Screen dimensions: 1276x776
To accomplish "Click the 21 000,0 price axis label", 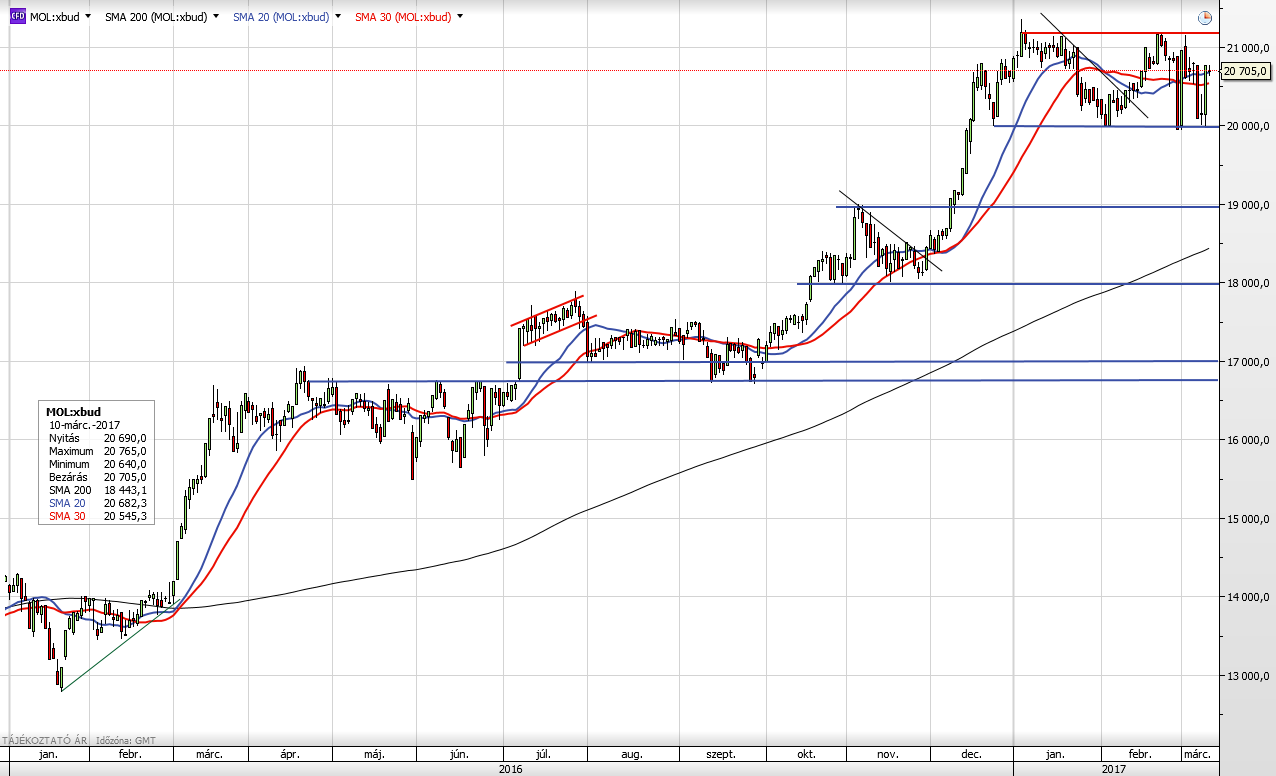I will (x=1247, y=48).
